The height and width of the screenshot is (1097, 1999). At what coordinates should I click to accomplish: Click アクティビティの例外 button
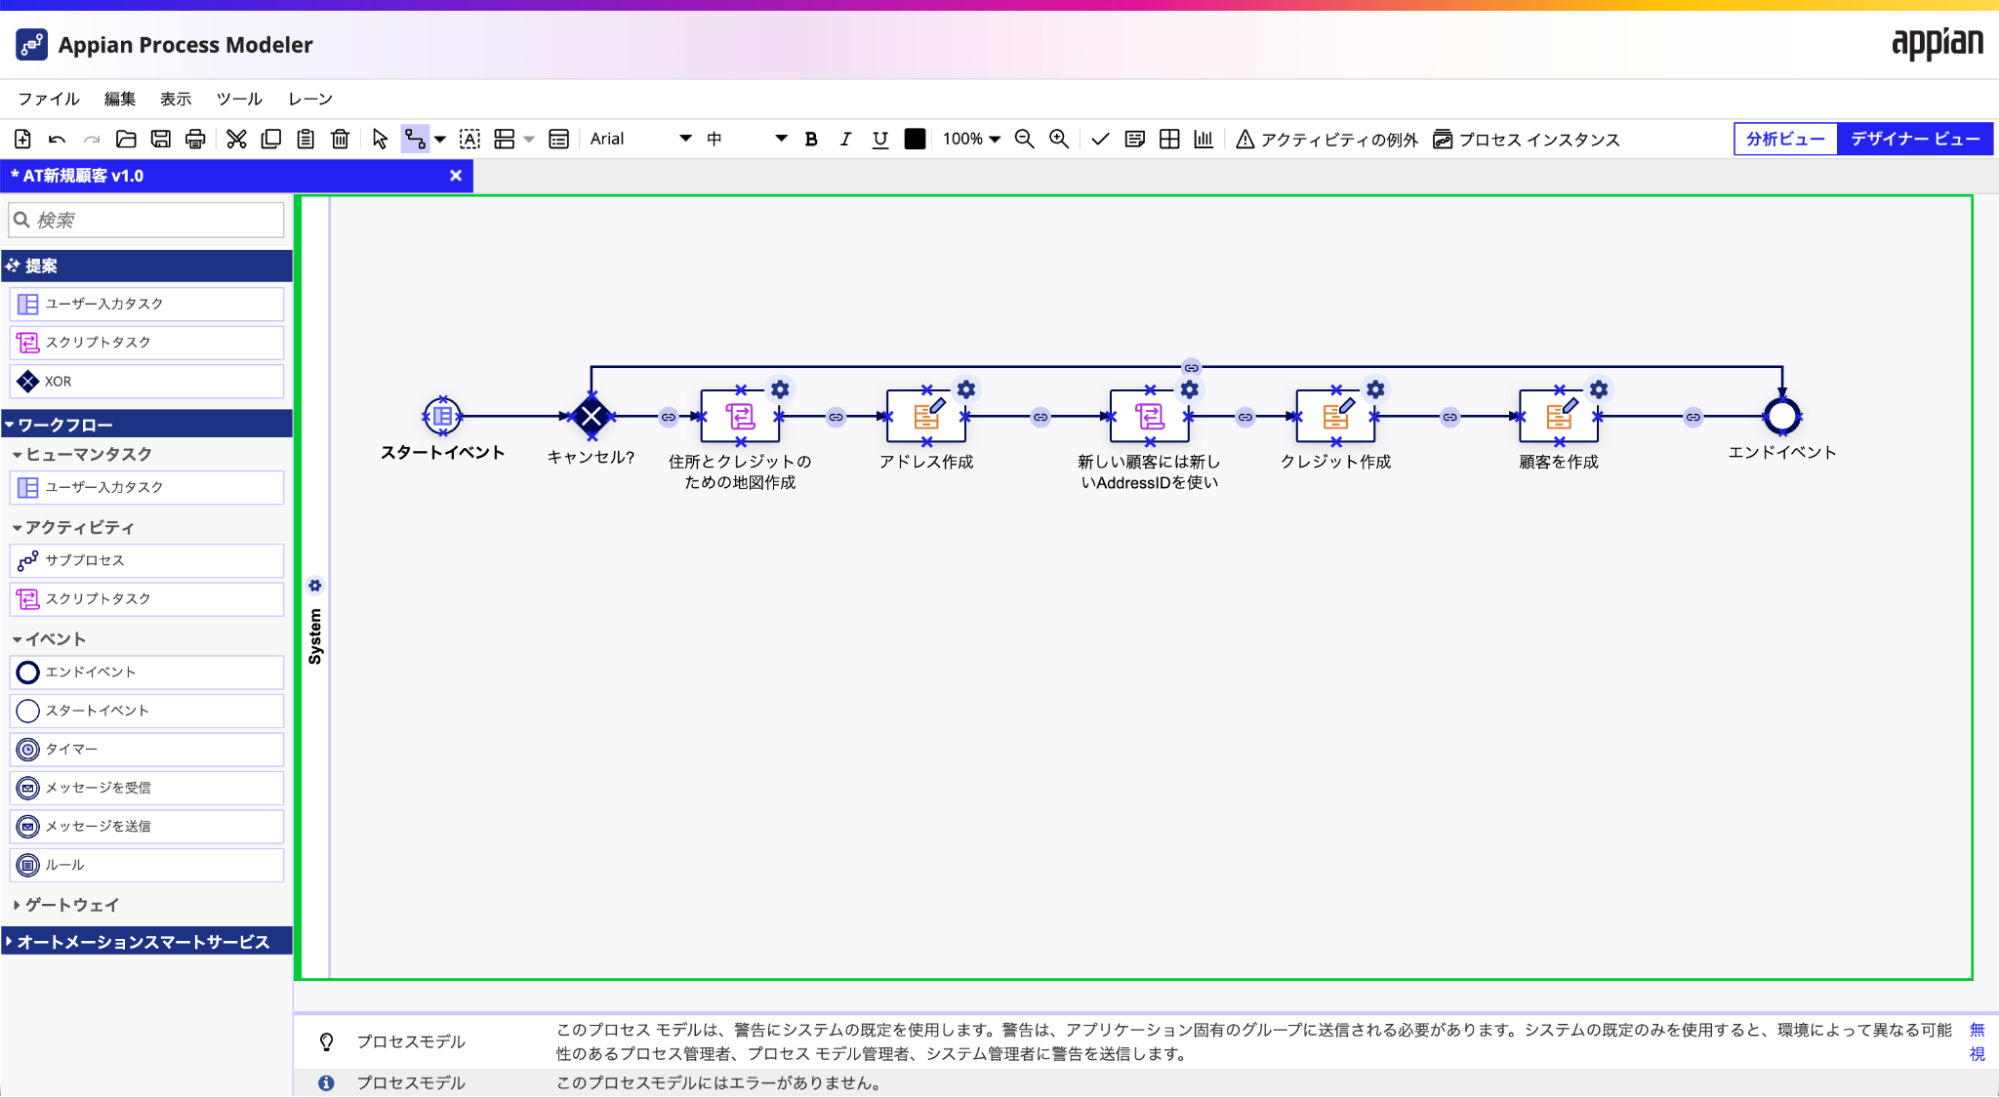click(x=1327, y=139)
